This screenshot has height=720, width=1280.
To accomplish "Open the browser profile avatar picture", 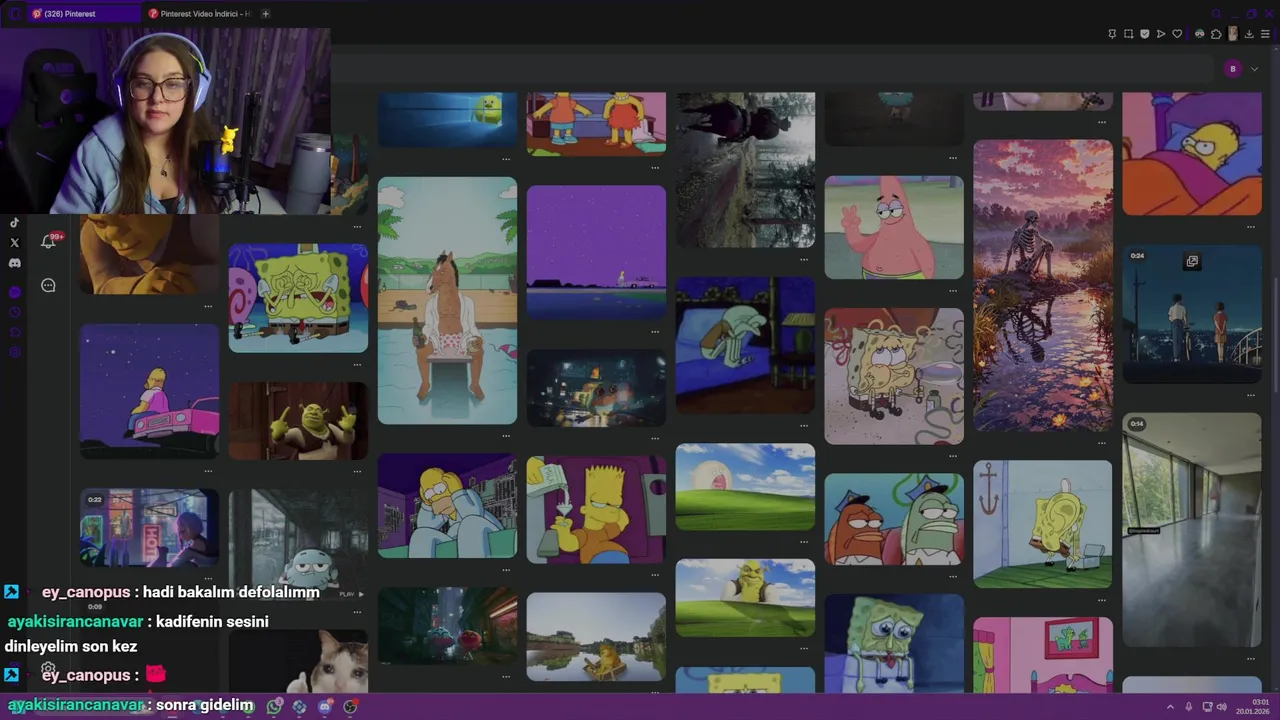I will tap(1233, 34).
